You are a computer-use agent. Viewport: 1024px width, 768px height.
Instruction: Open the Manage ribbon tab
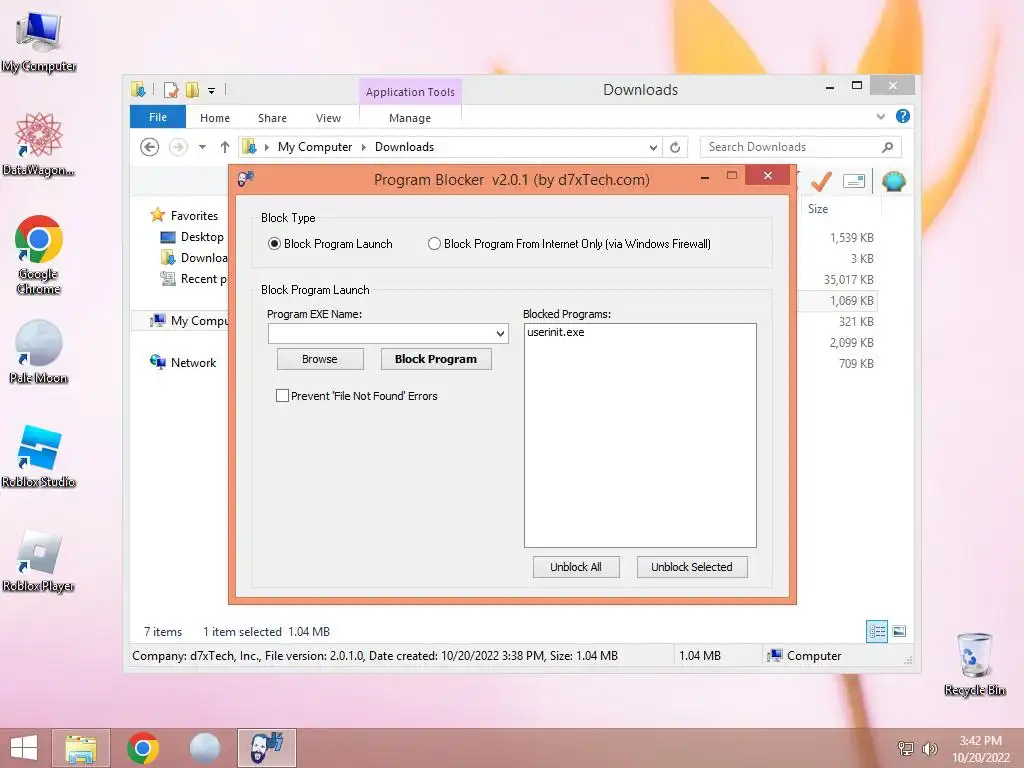[409, 118]
